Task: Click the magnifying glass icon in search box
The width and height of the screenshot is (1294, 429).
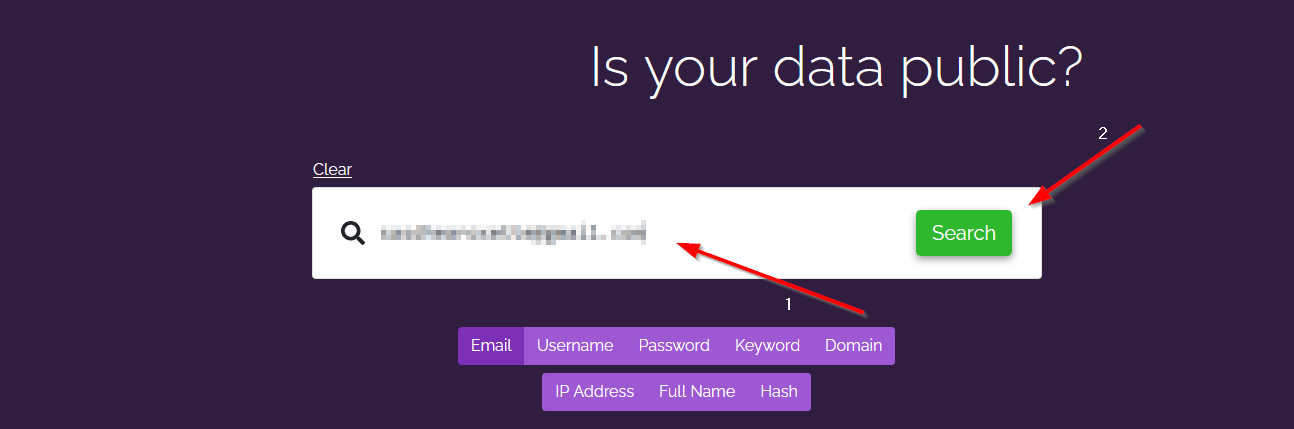Action: tap(353, 234)
